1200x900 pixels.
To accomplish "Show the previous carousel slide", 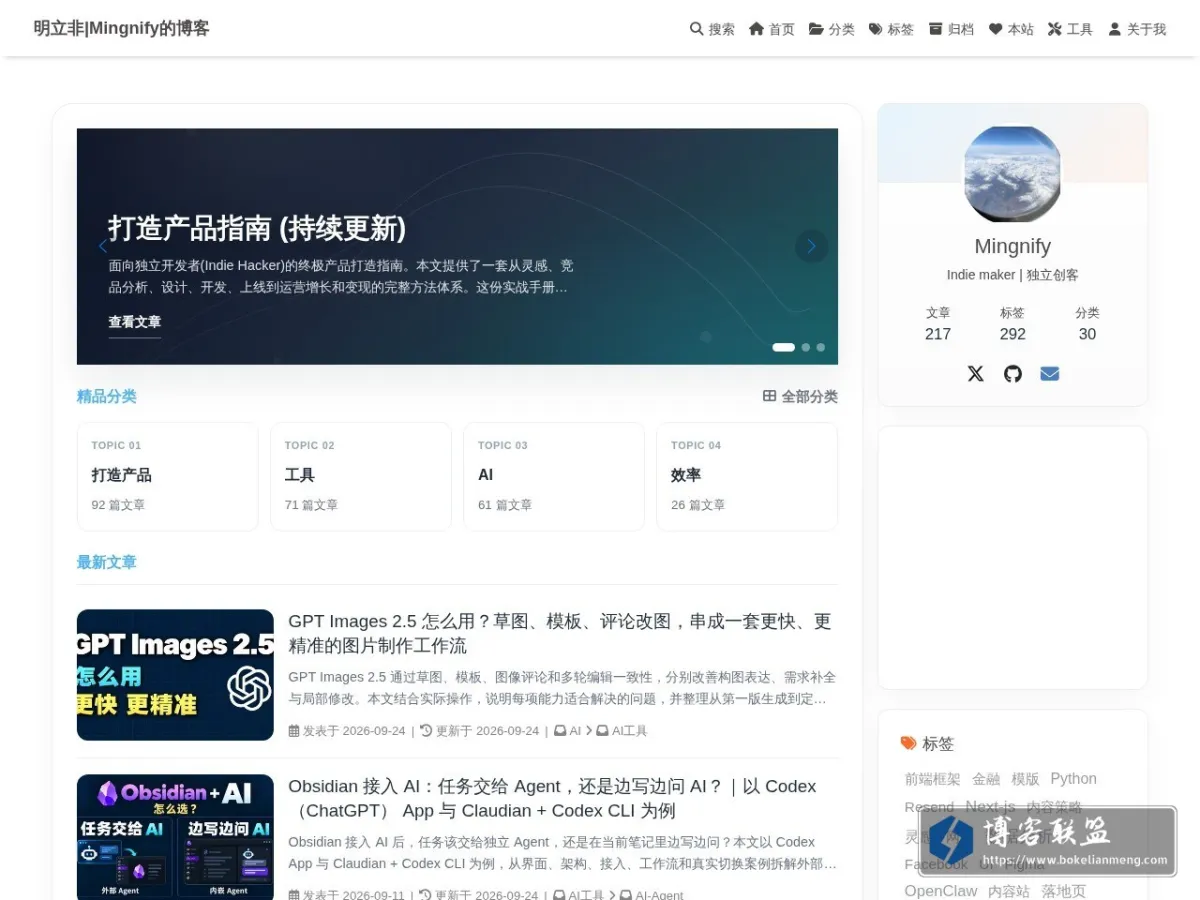I will pyautogui.click(x=102, y=246).
